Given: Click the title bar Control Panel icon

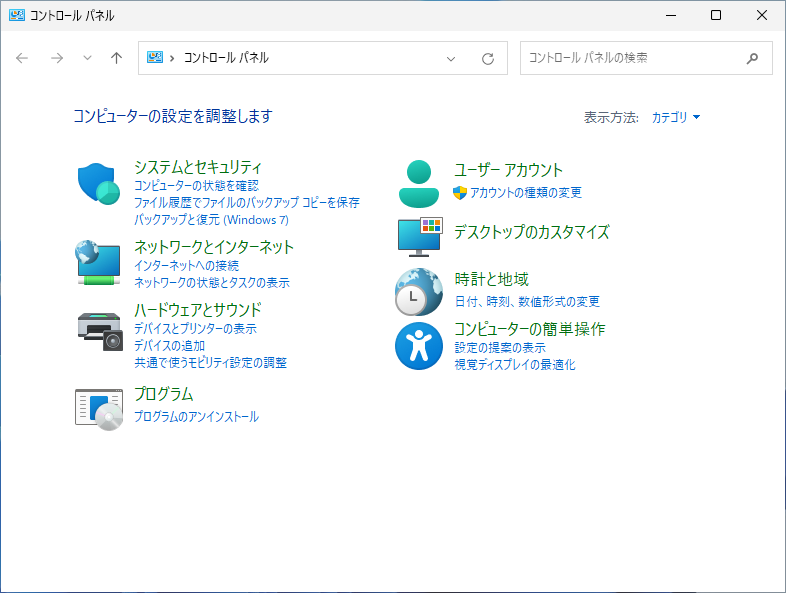Looking at the screenshot, I should click(x=17, y=15).
